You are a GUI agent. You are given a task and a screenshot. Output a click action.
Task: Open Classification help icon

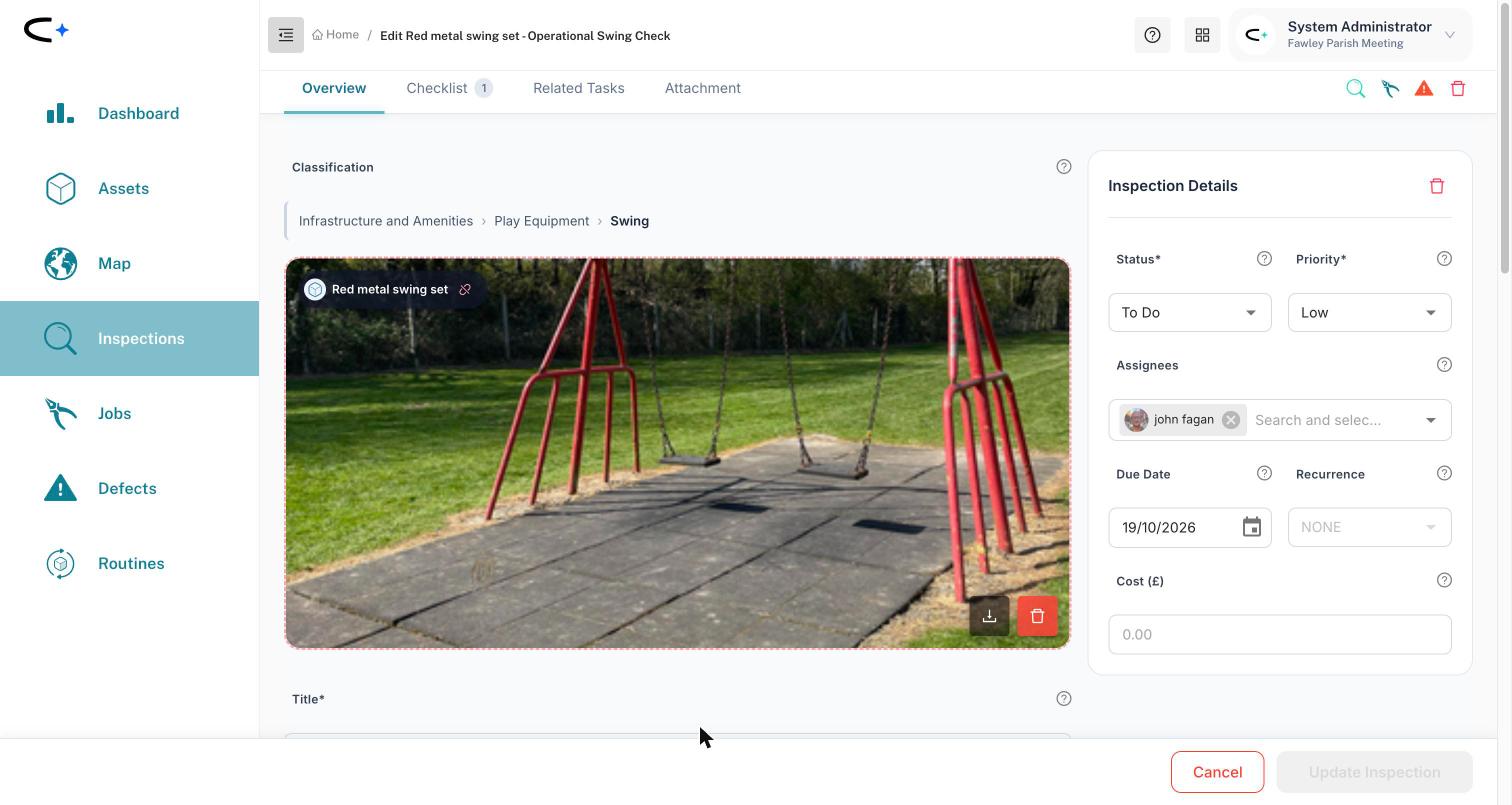1064,167
